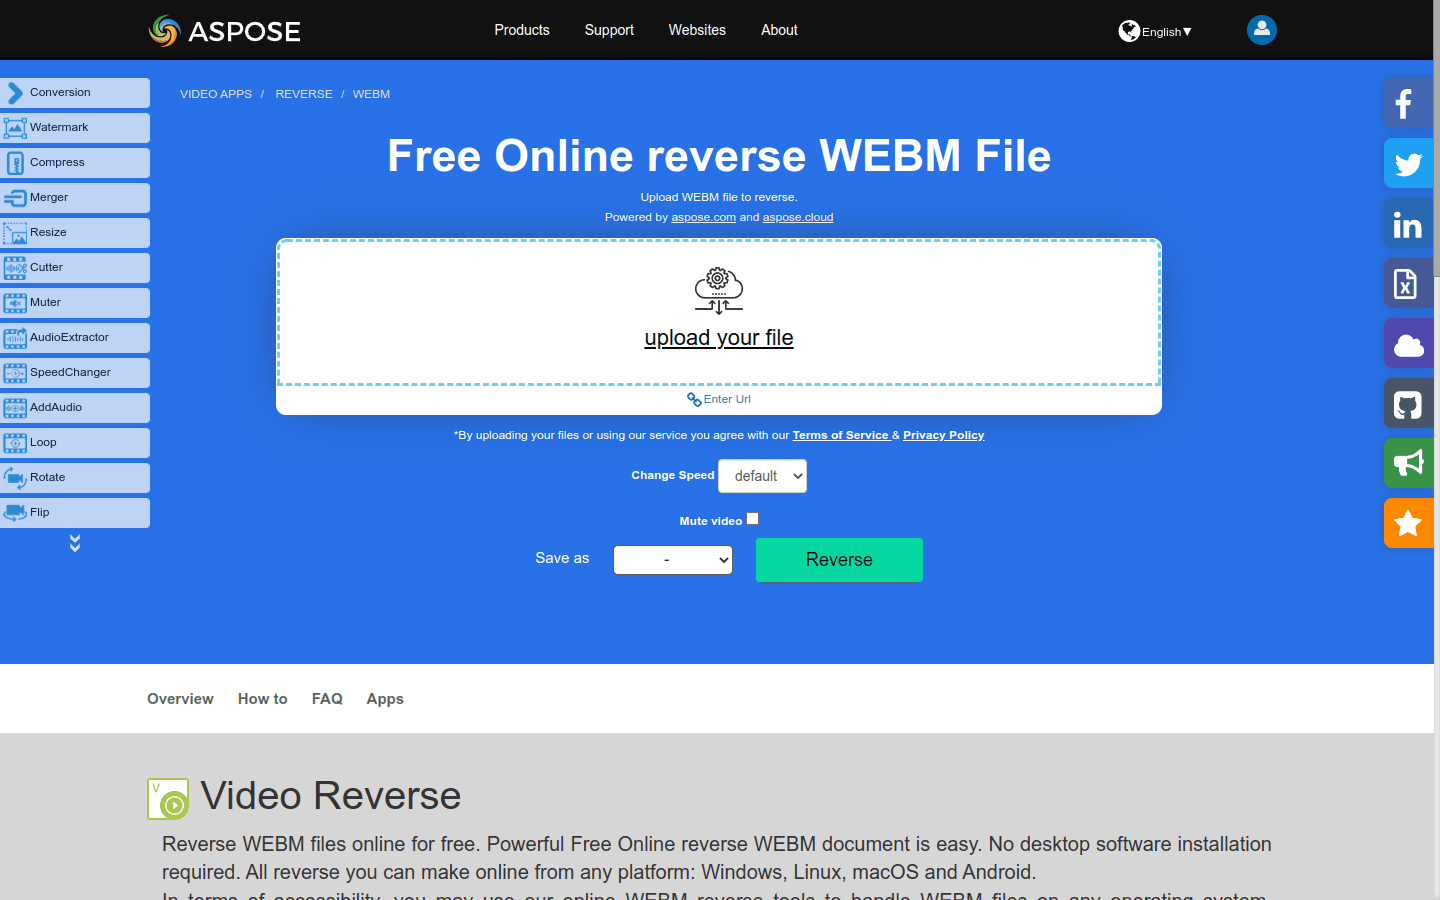Click upload your file area

[x=718, y=337]
